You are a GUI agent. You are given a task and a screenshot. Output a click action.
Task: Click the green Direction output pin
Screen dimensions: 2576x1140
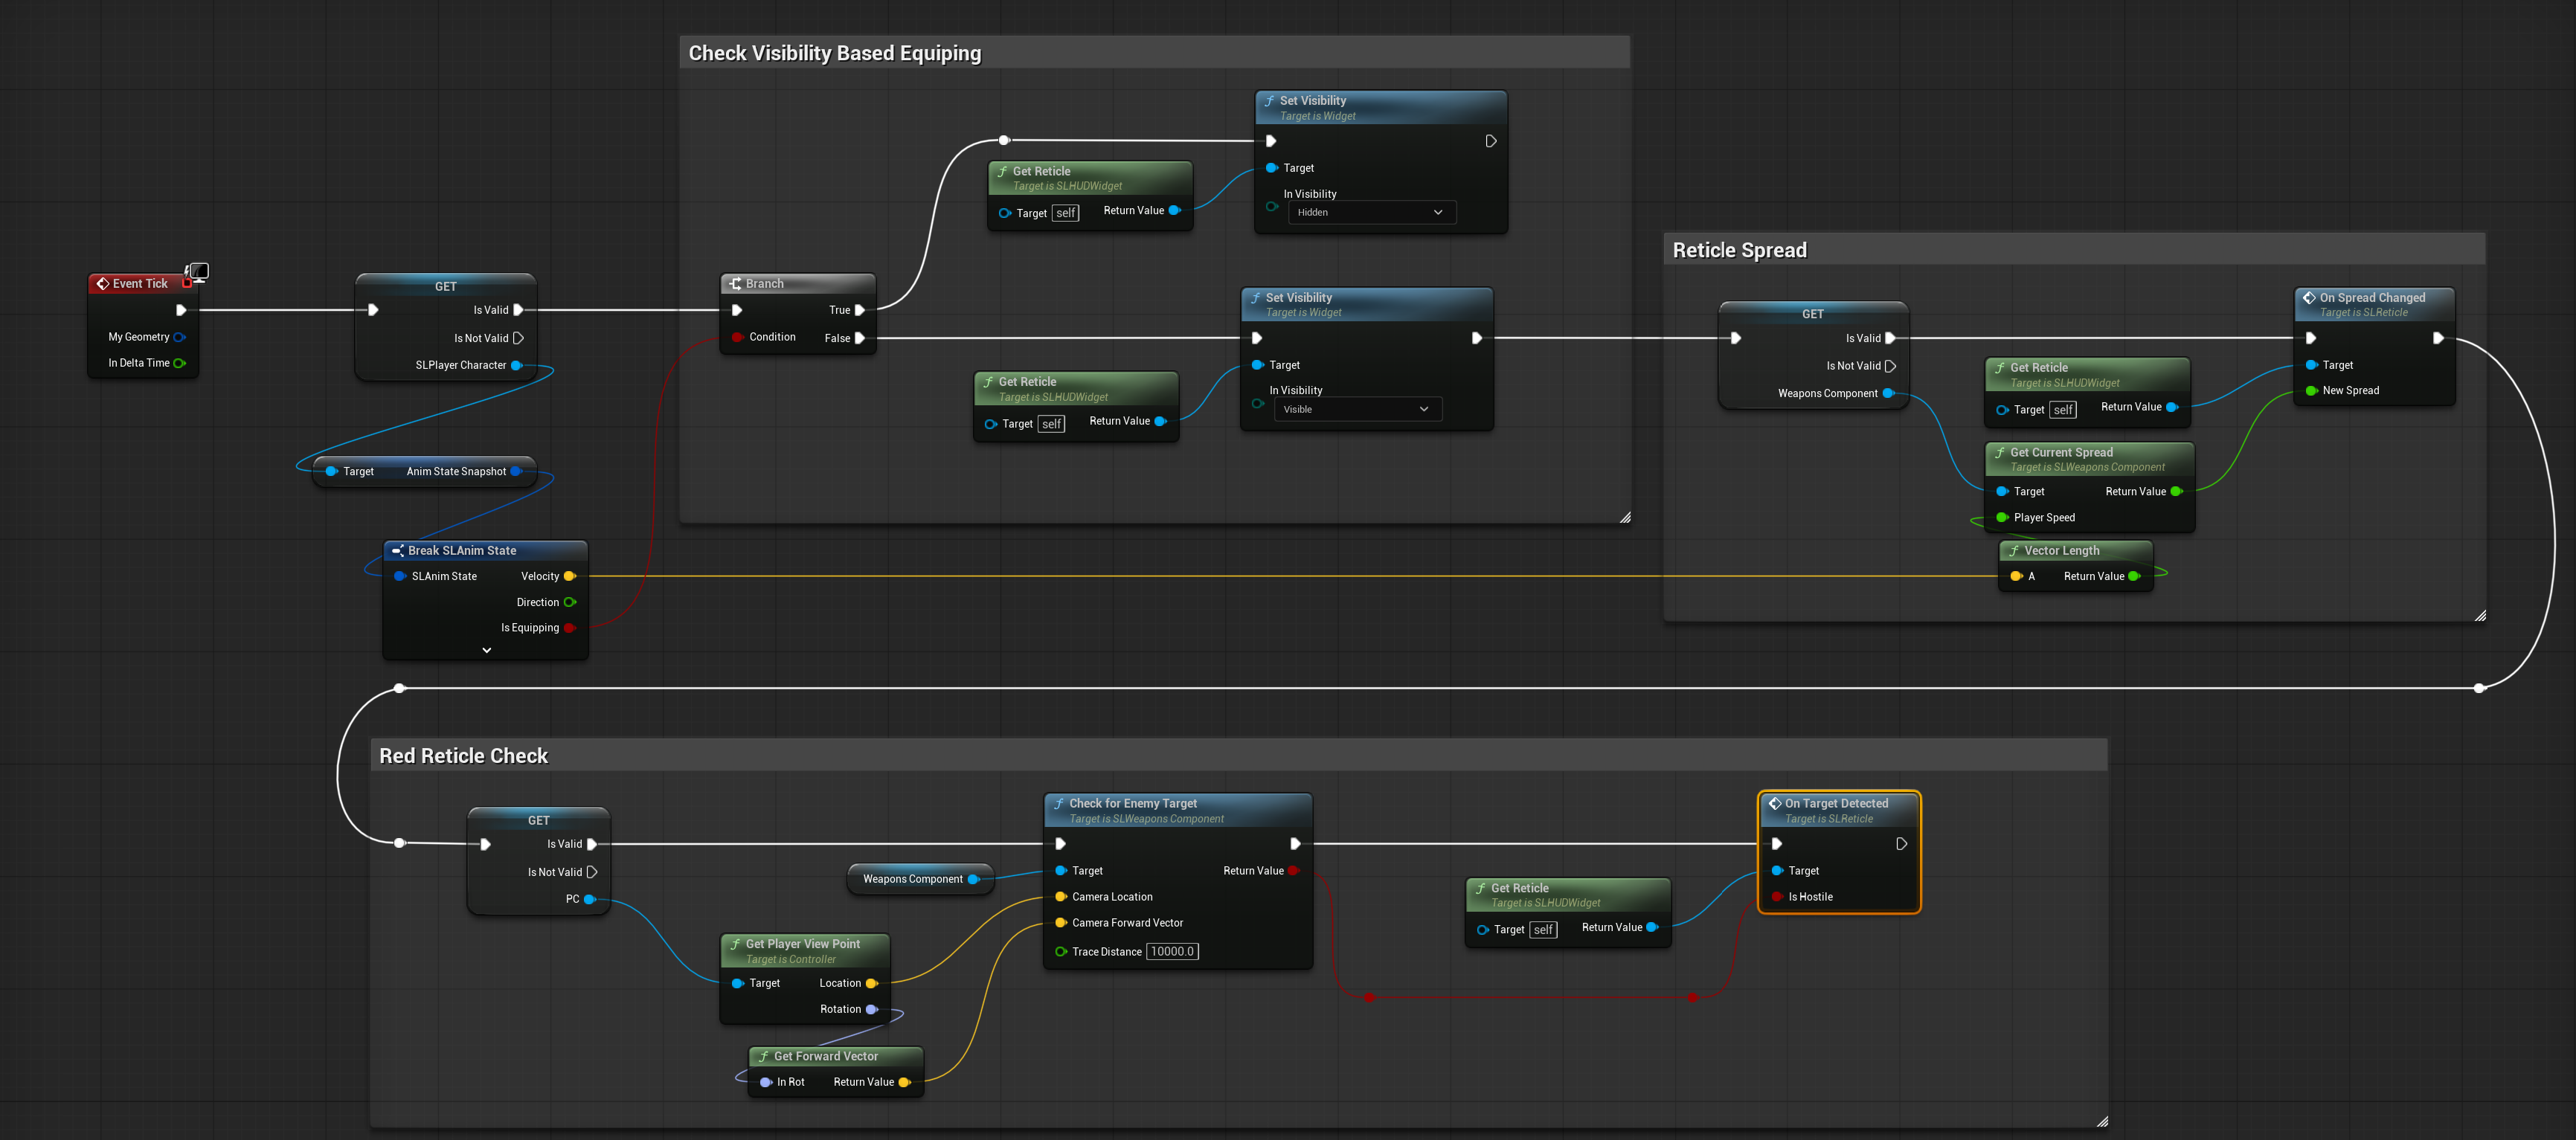click(x=570, y=602)
